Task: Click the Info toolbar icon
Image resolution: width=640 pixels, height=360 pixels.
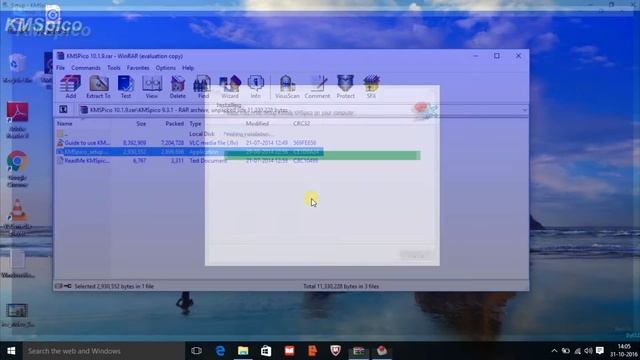Action: pos(256,87)
